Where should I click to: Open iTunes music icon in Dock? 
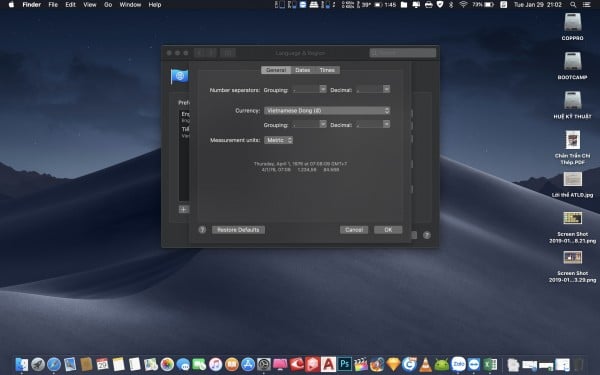[x=215, y=364]
